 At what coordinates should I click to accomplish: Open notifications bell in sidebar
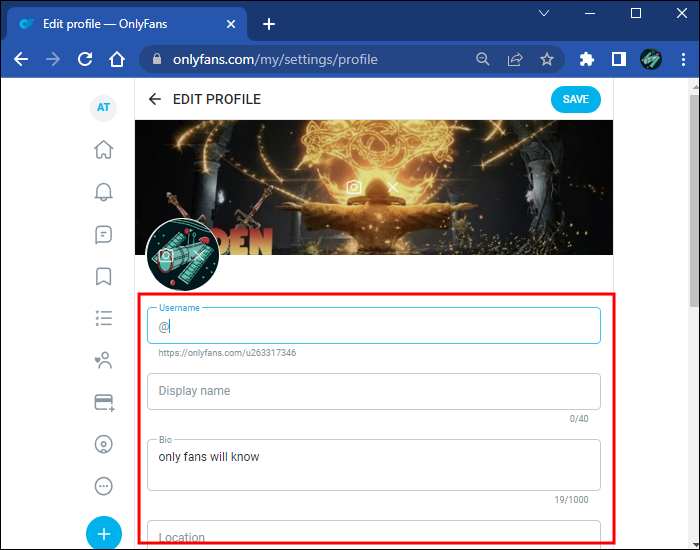(x=104, y=192)
